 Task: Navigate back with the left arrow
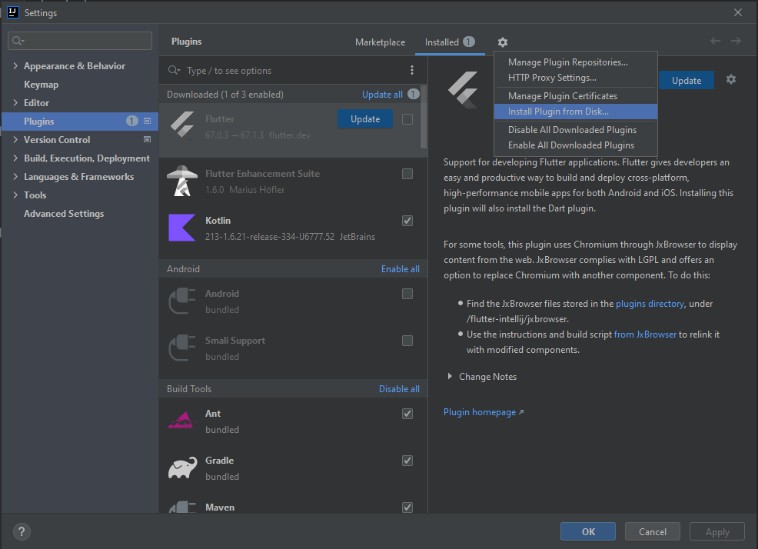pyautogui.click(x=715, y=41)
